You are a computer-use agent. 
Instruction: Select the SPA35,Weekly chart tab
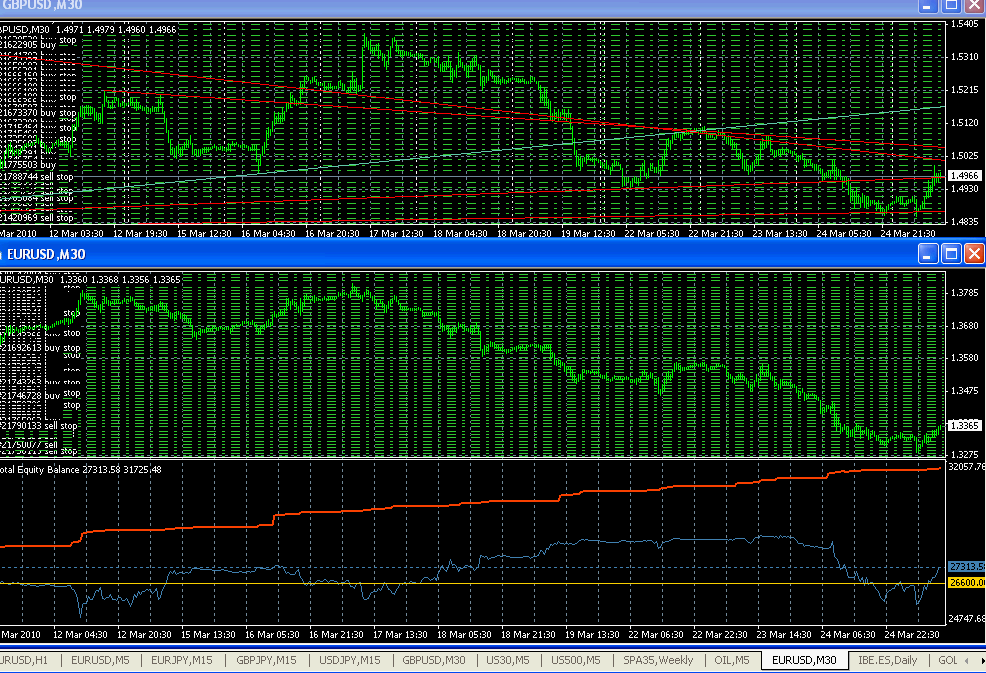pyautogui.click(x=655, y=660)
